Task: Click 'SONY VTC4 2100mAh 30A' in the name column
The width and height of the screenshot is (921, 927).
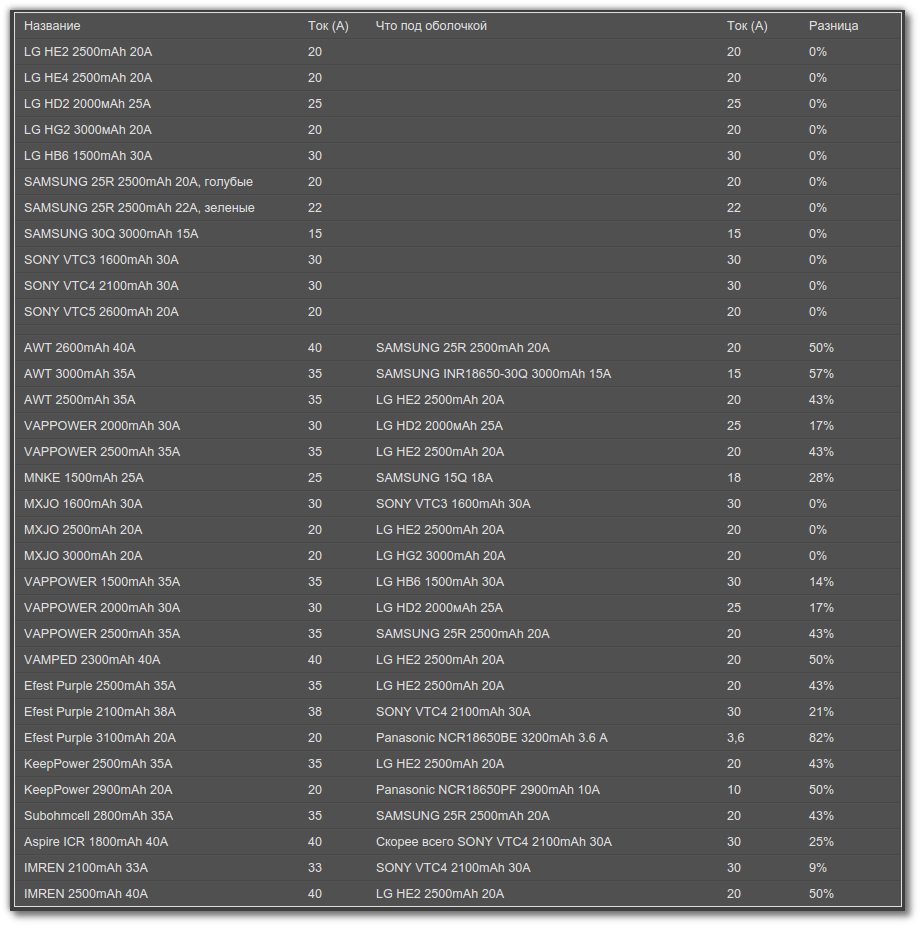Action: (x=101, y=286)
